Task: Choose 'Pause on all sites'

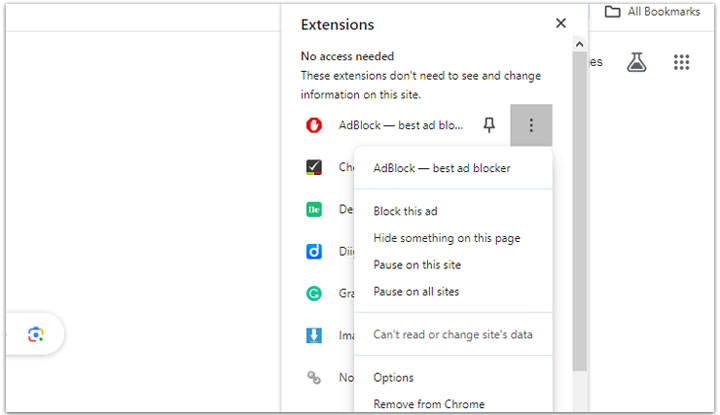Action: coord(415,292)
